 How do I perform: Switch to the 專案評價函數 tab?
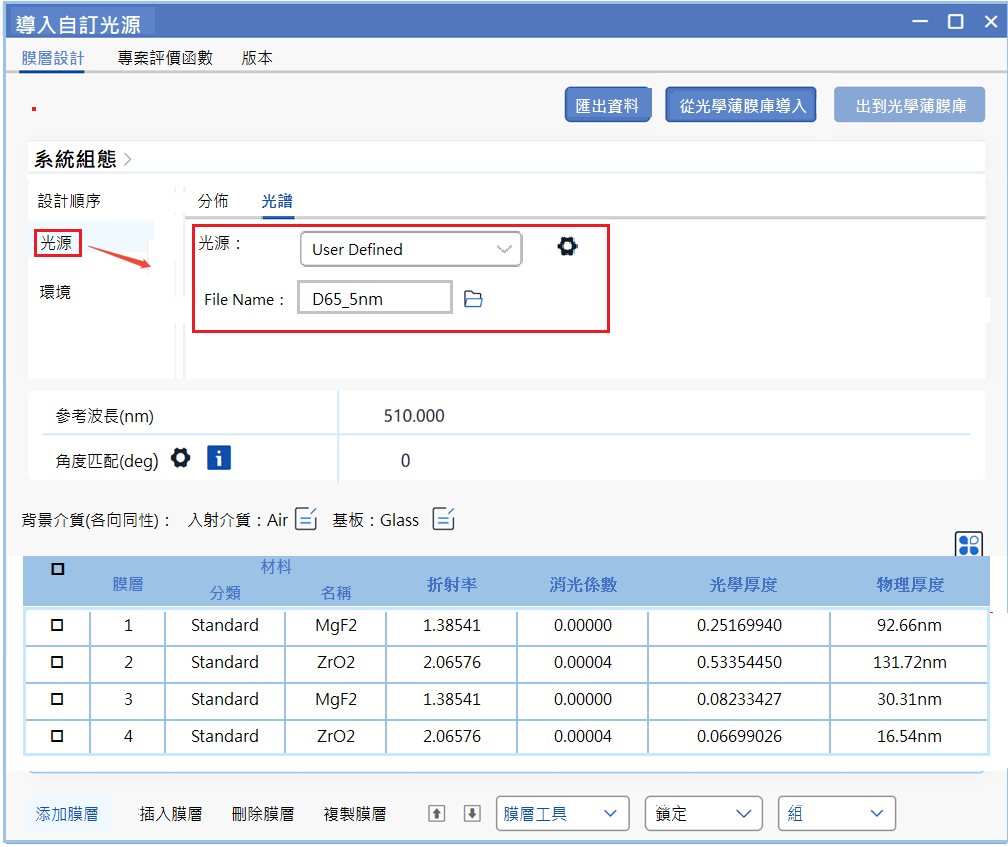coord(165,58)
